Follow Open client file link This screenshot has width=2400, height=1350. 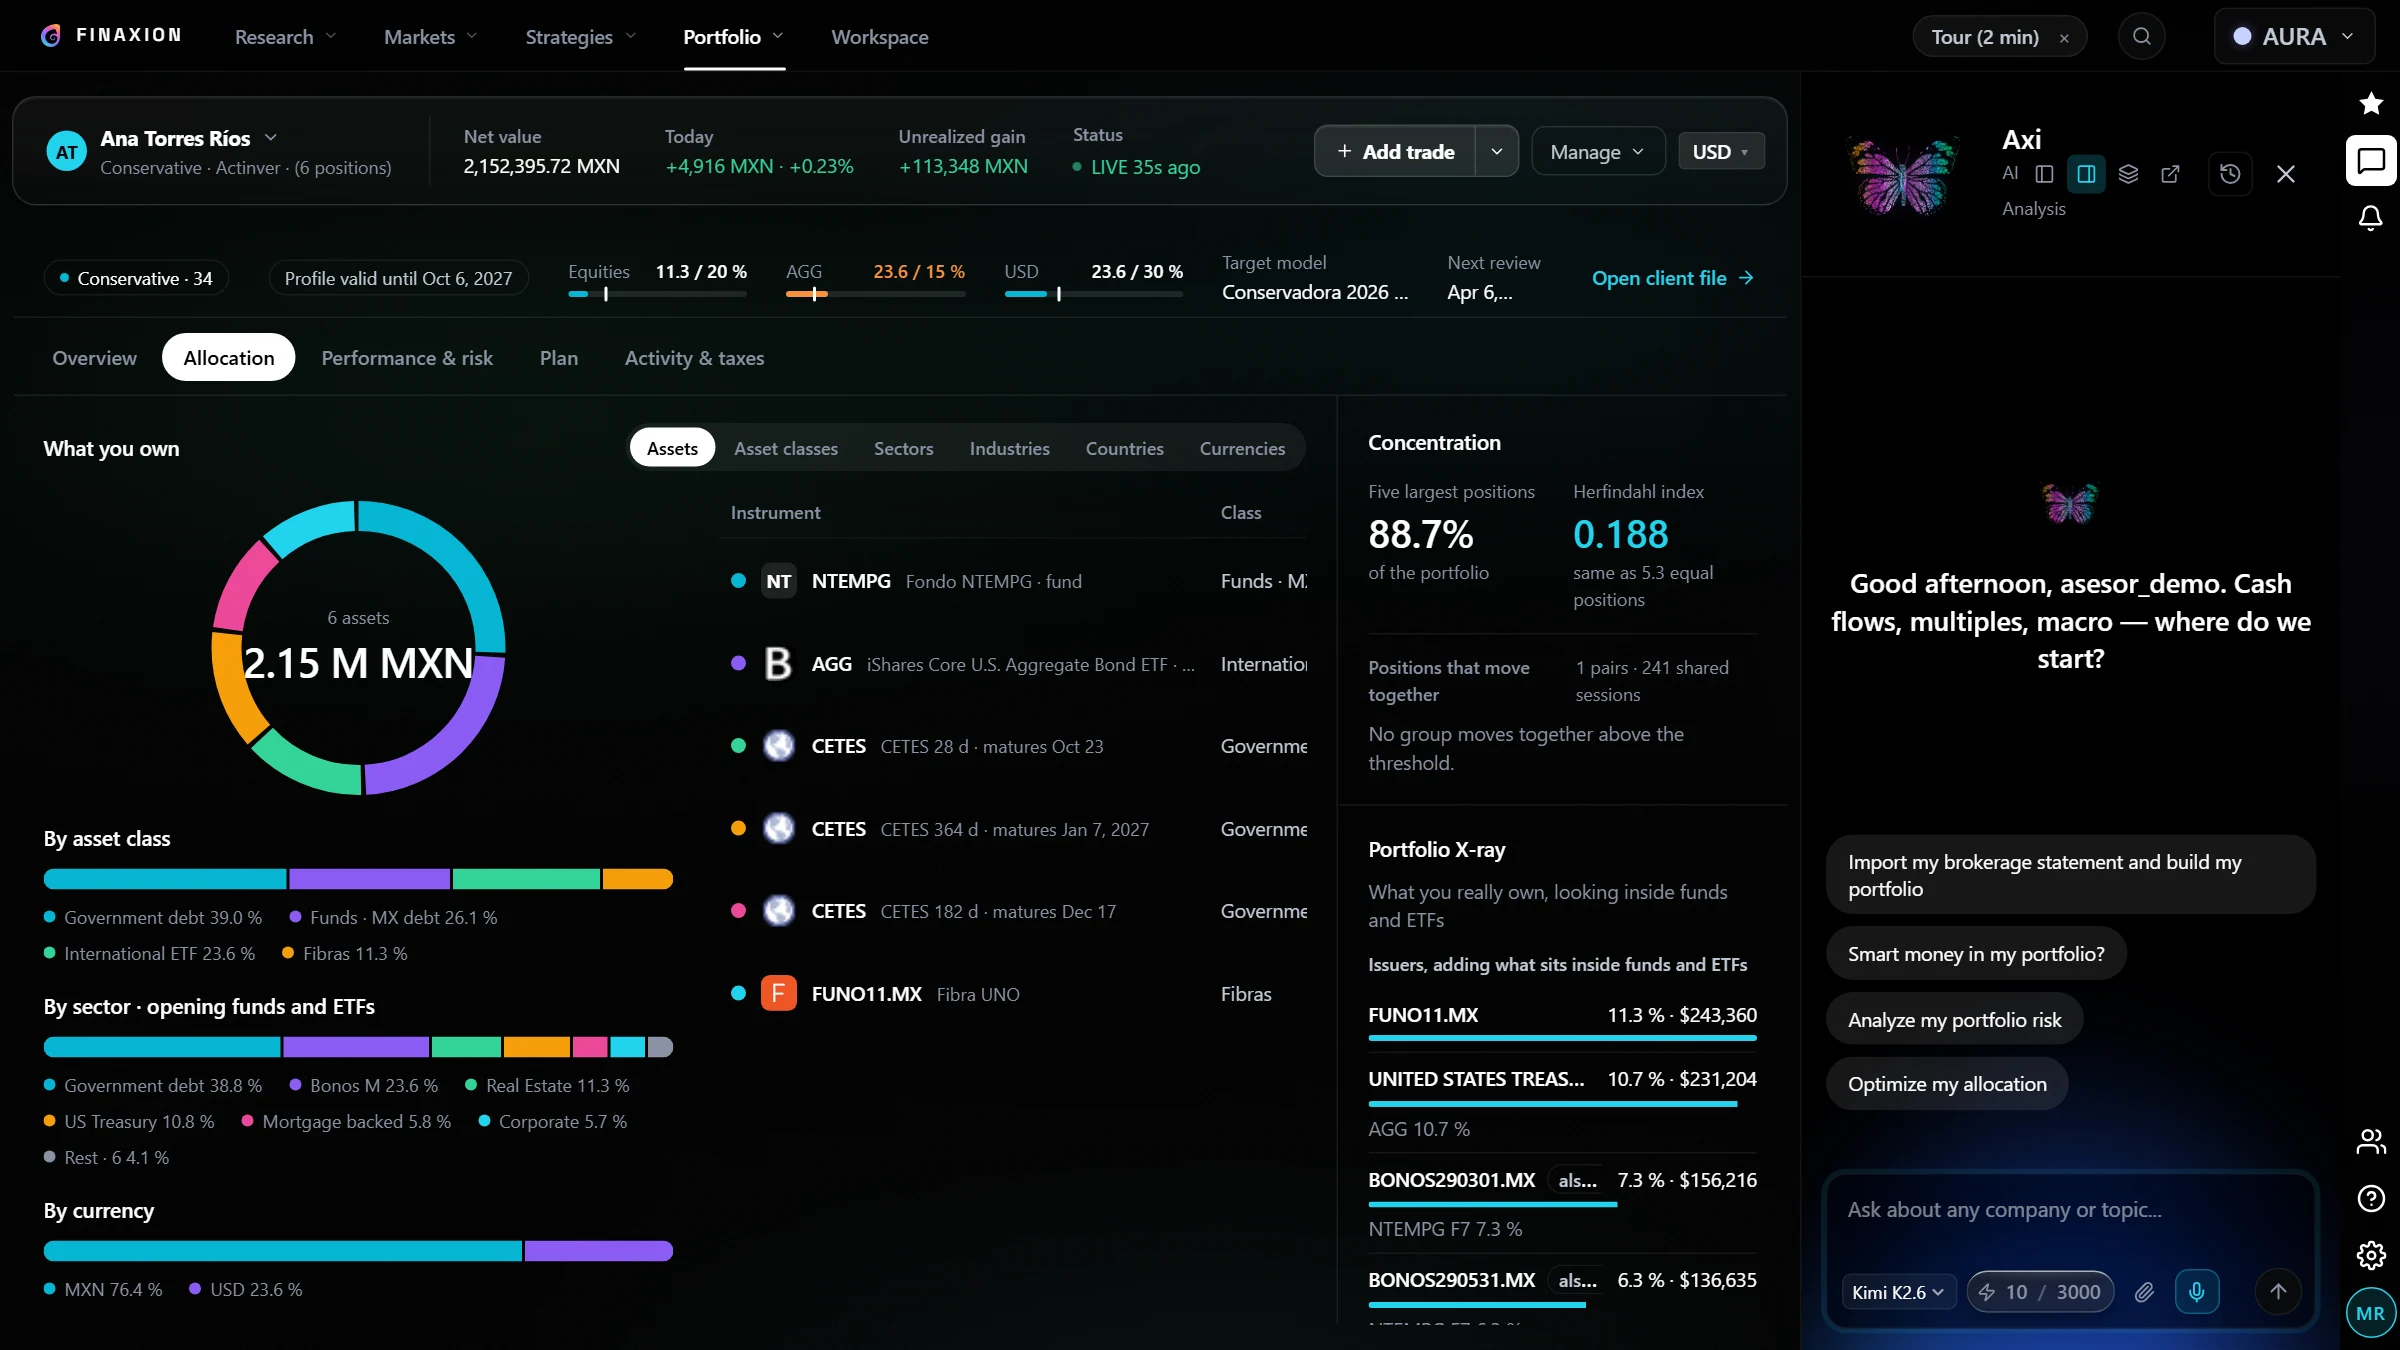pyautogui.click(x=1673, y=278)
